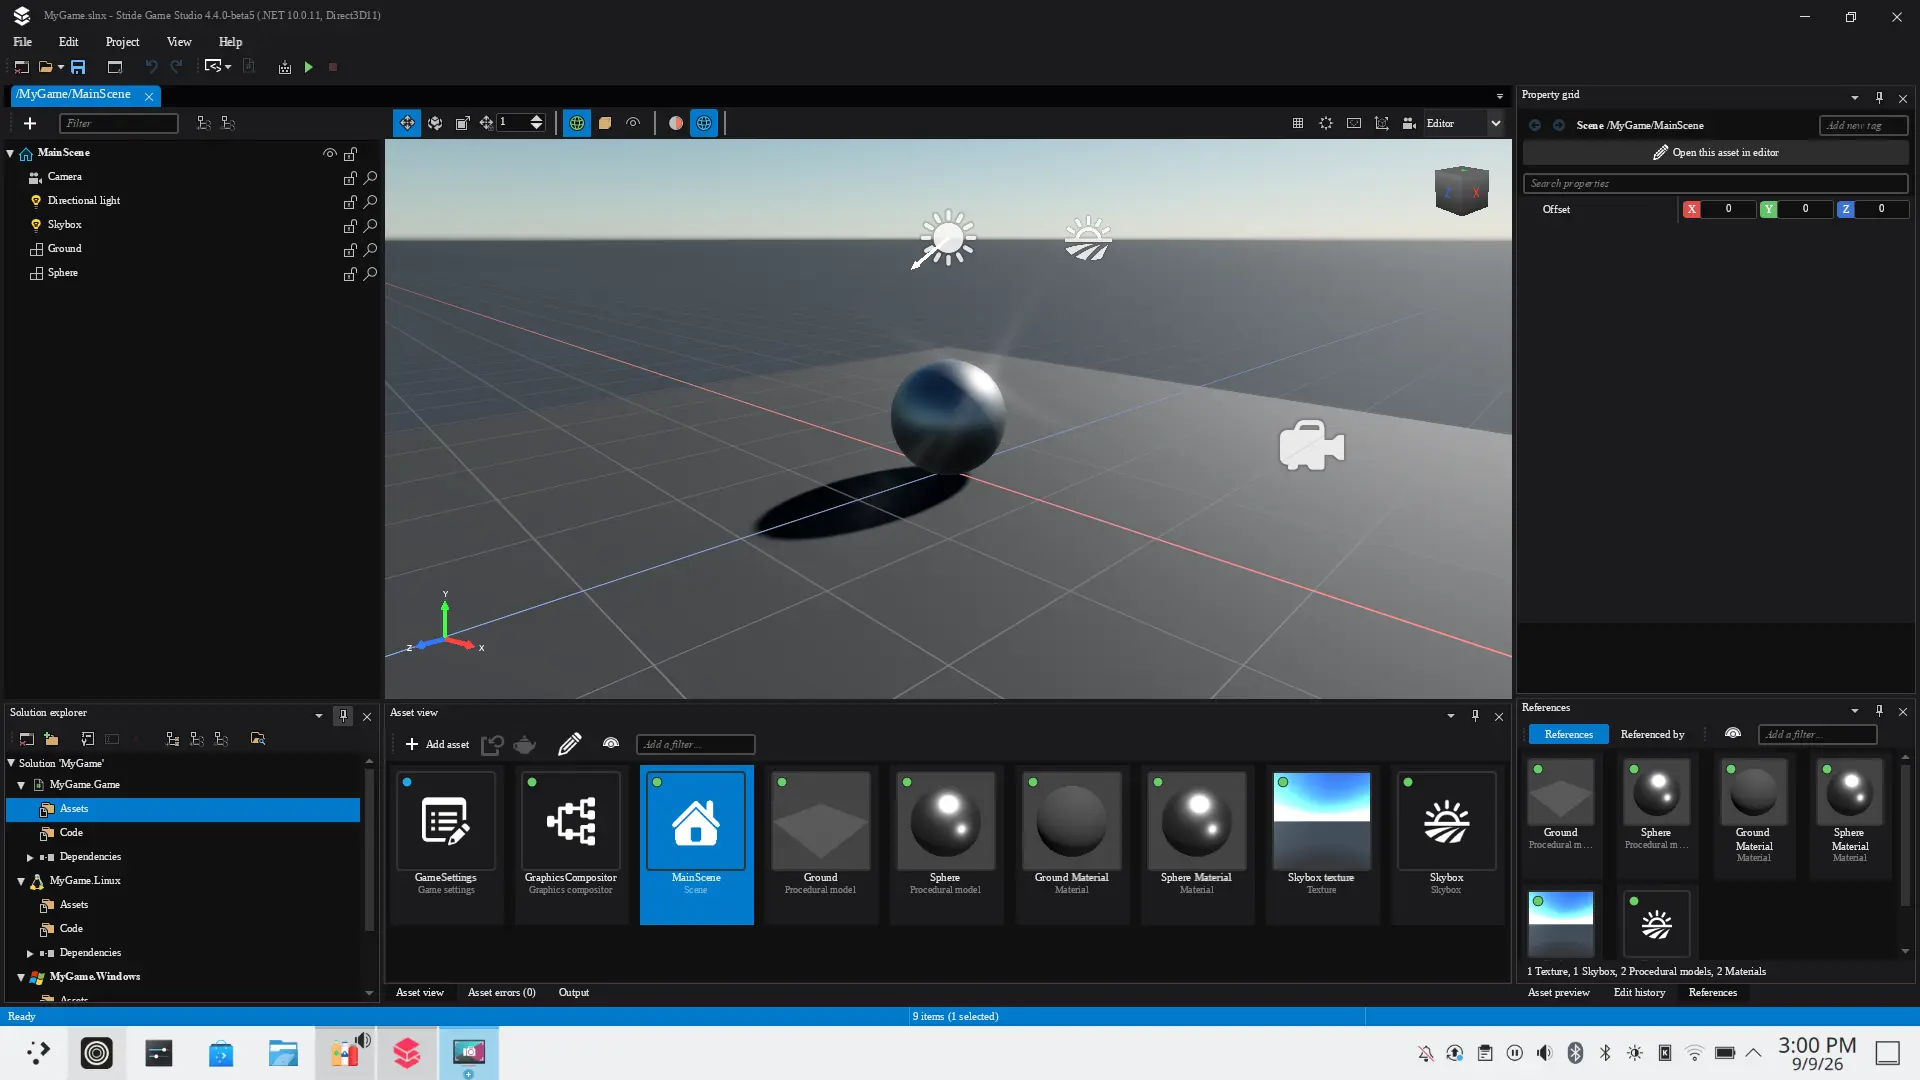Click the red X offset axis label
The width and height of the screenshot is (1920, 1080).
(x=1691, y=209)
